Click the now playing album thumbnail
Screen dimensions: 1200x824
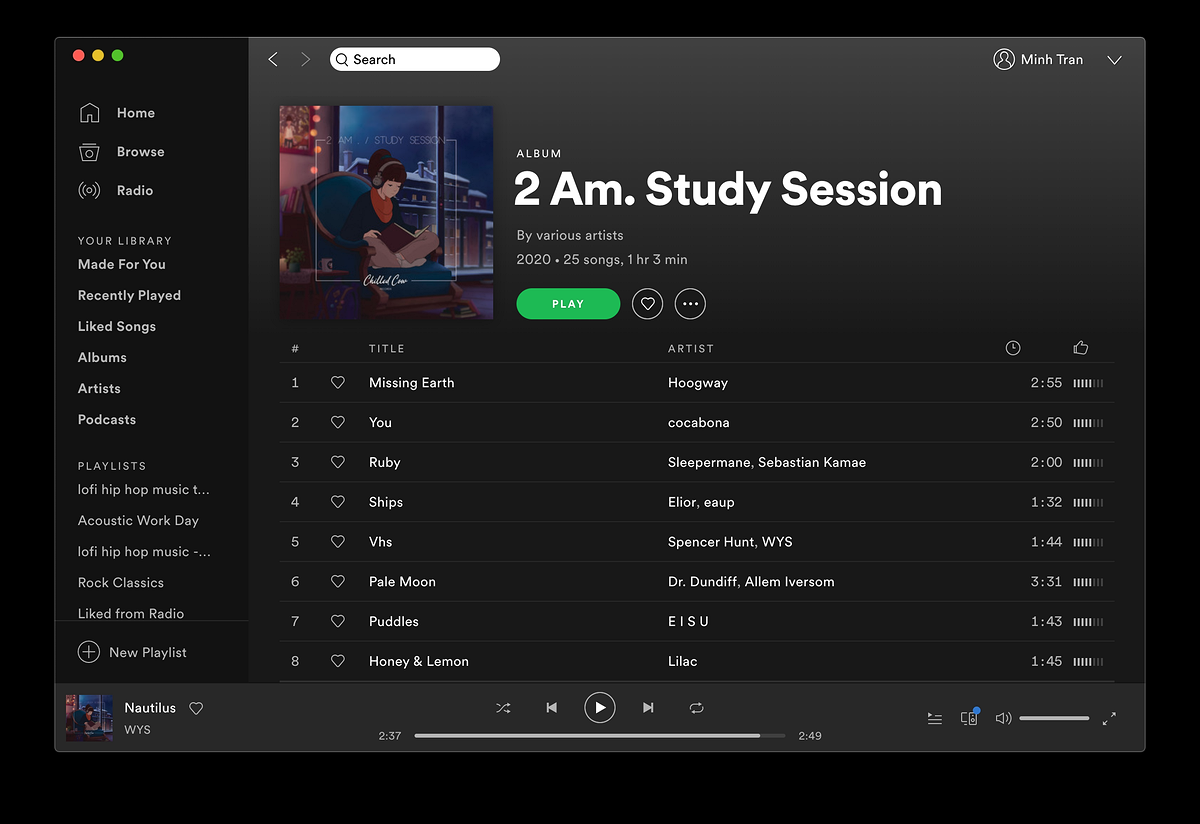coord(90,718)
